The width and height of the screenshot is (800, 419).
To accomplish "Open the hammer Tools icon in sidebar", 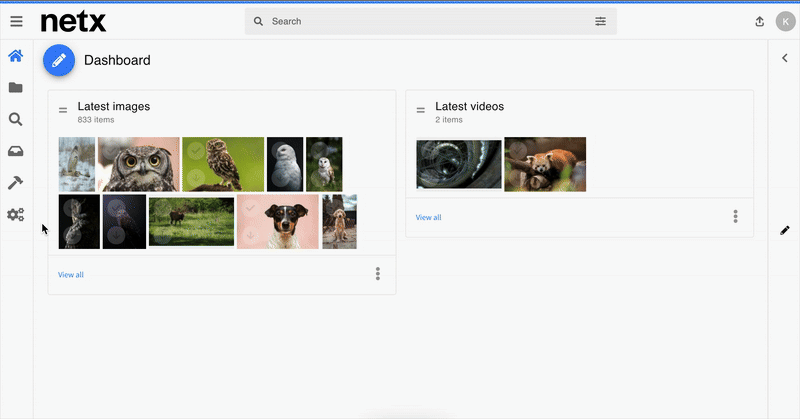I will click(x=15, y=183).
